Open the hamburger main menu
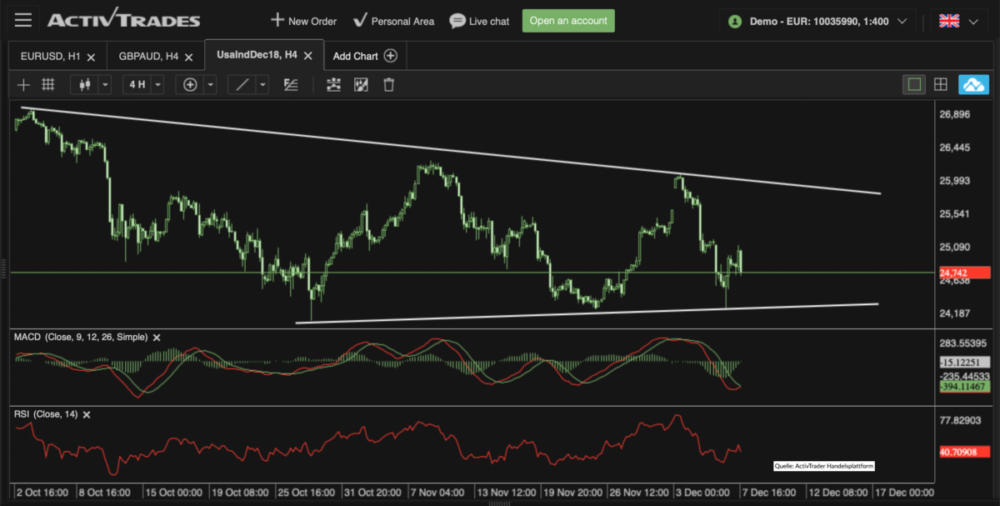Image resolution: width=1000 pixels, height=506 pixels. click(x=23, y=20)
